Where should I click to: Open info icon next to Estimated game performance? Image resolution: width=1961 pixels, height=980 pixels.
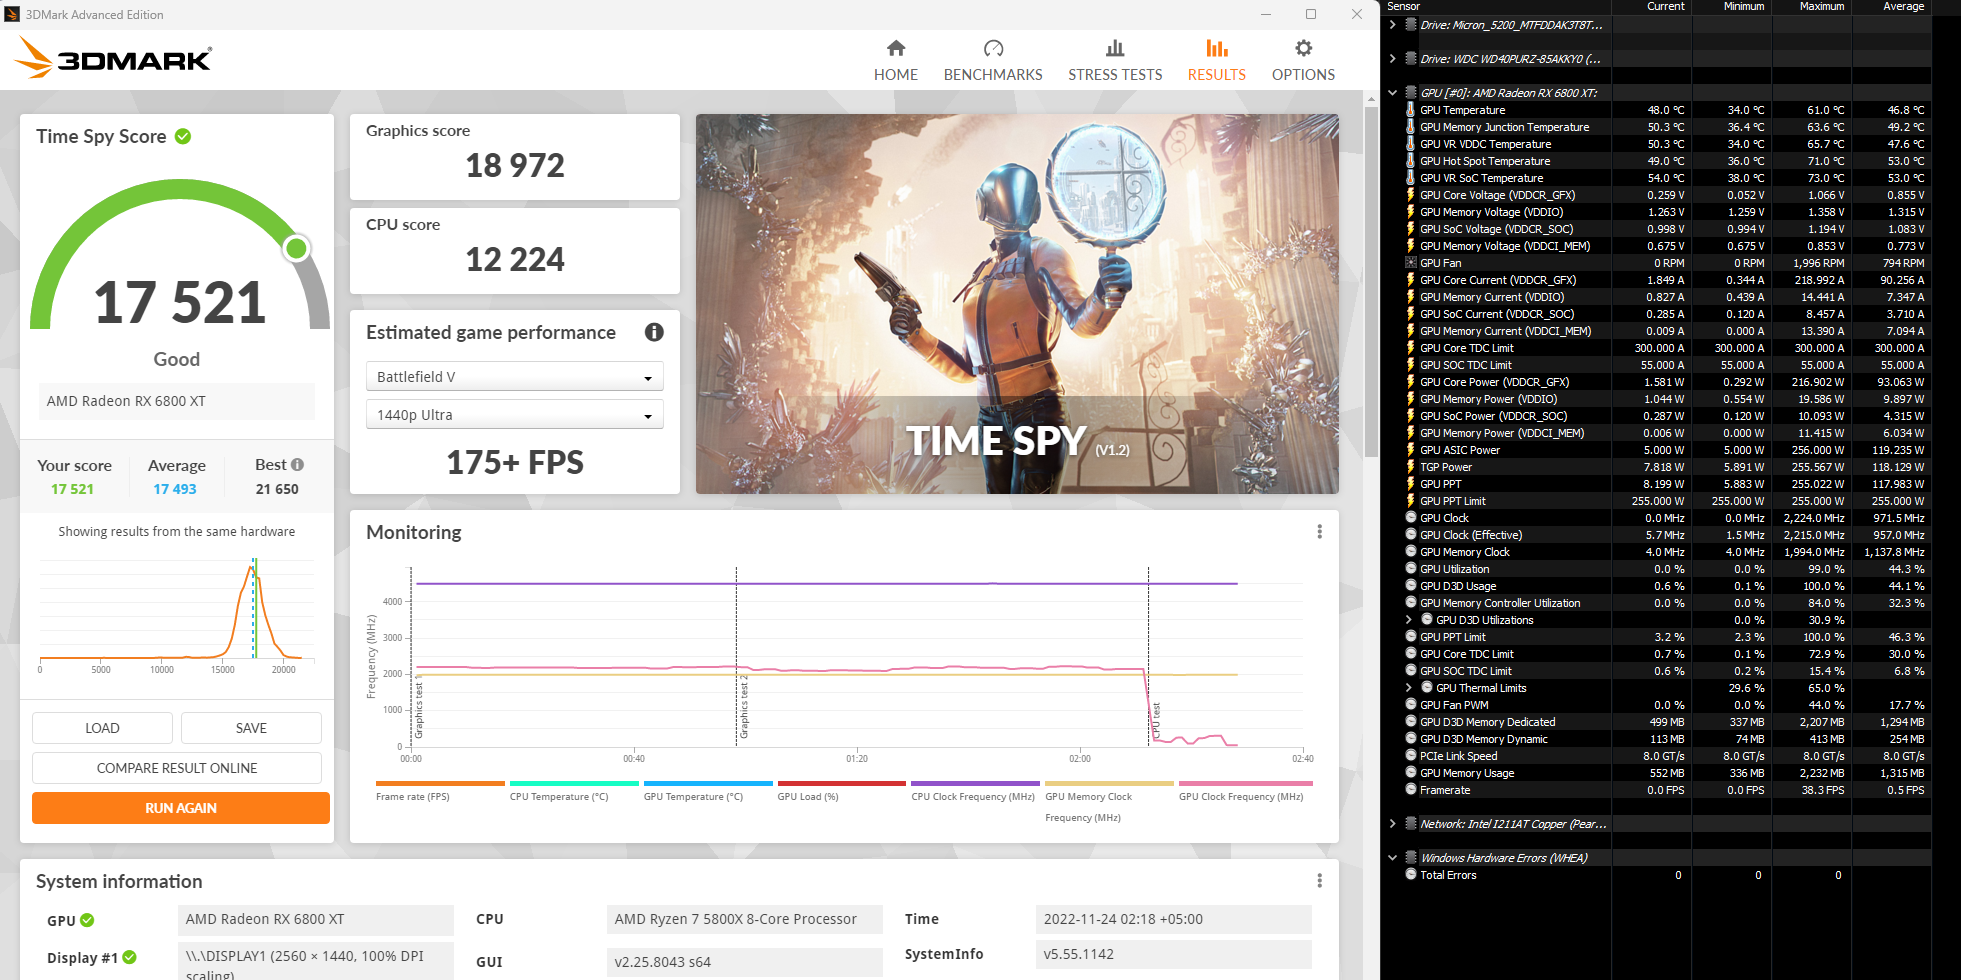tap(654, 332)
